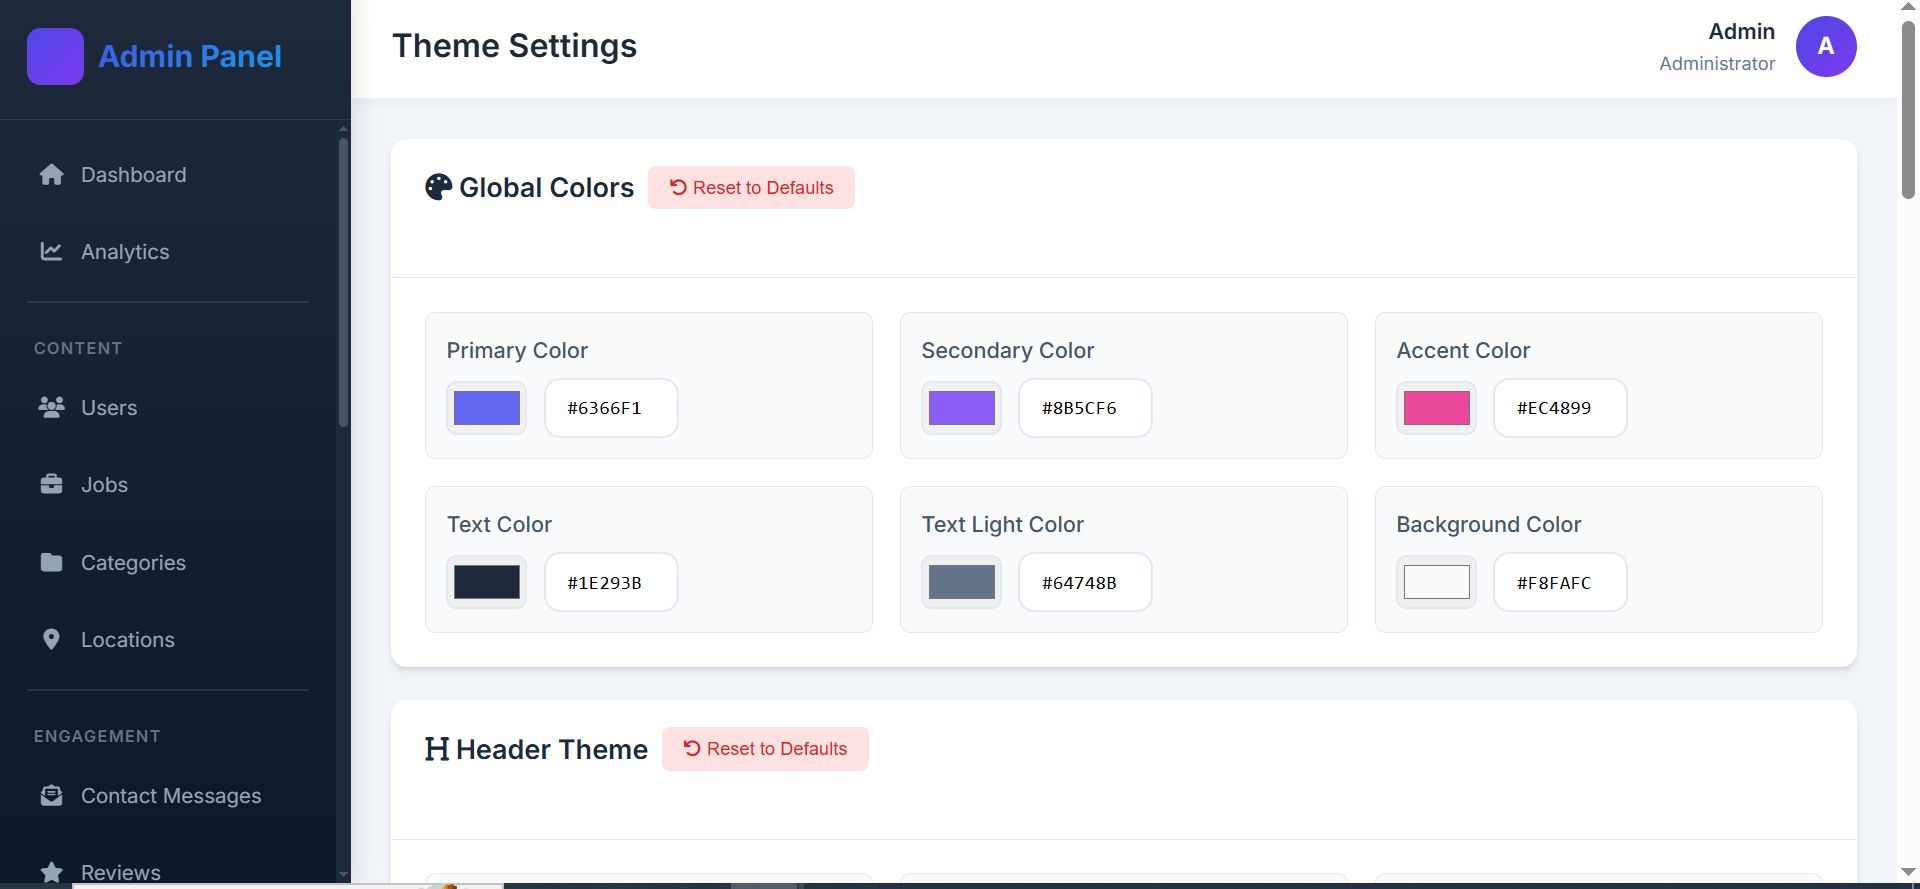Click the Contact Messages envelope icon

click(51, 796)
